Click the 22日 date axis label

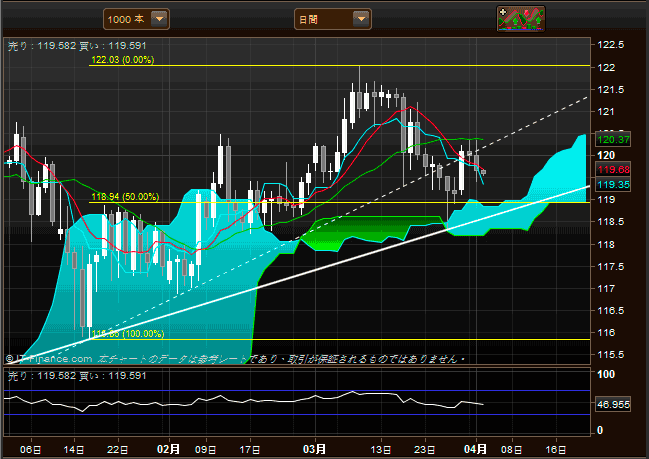coord(118,449)
